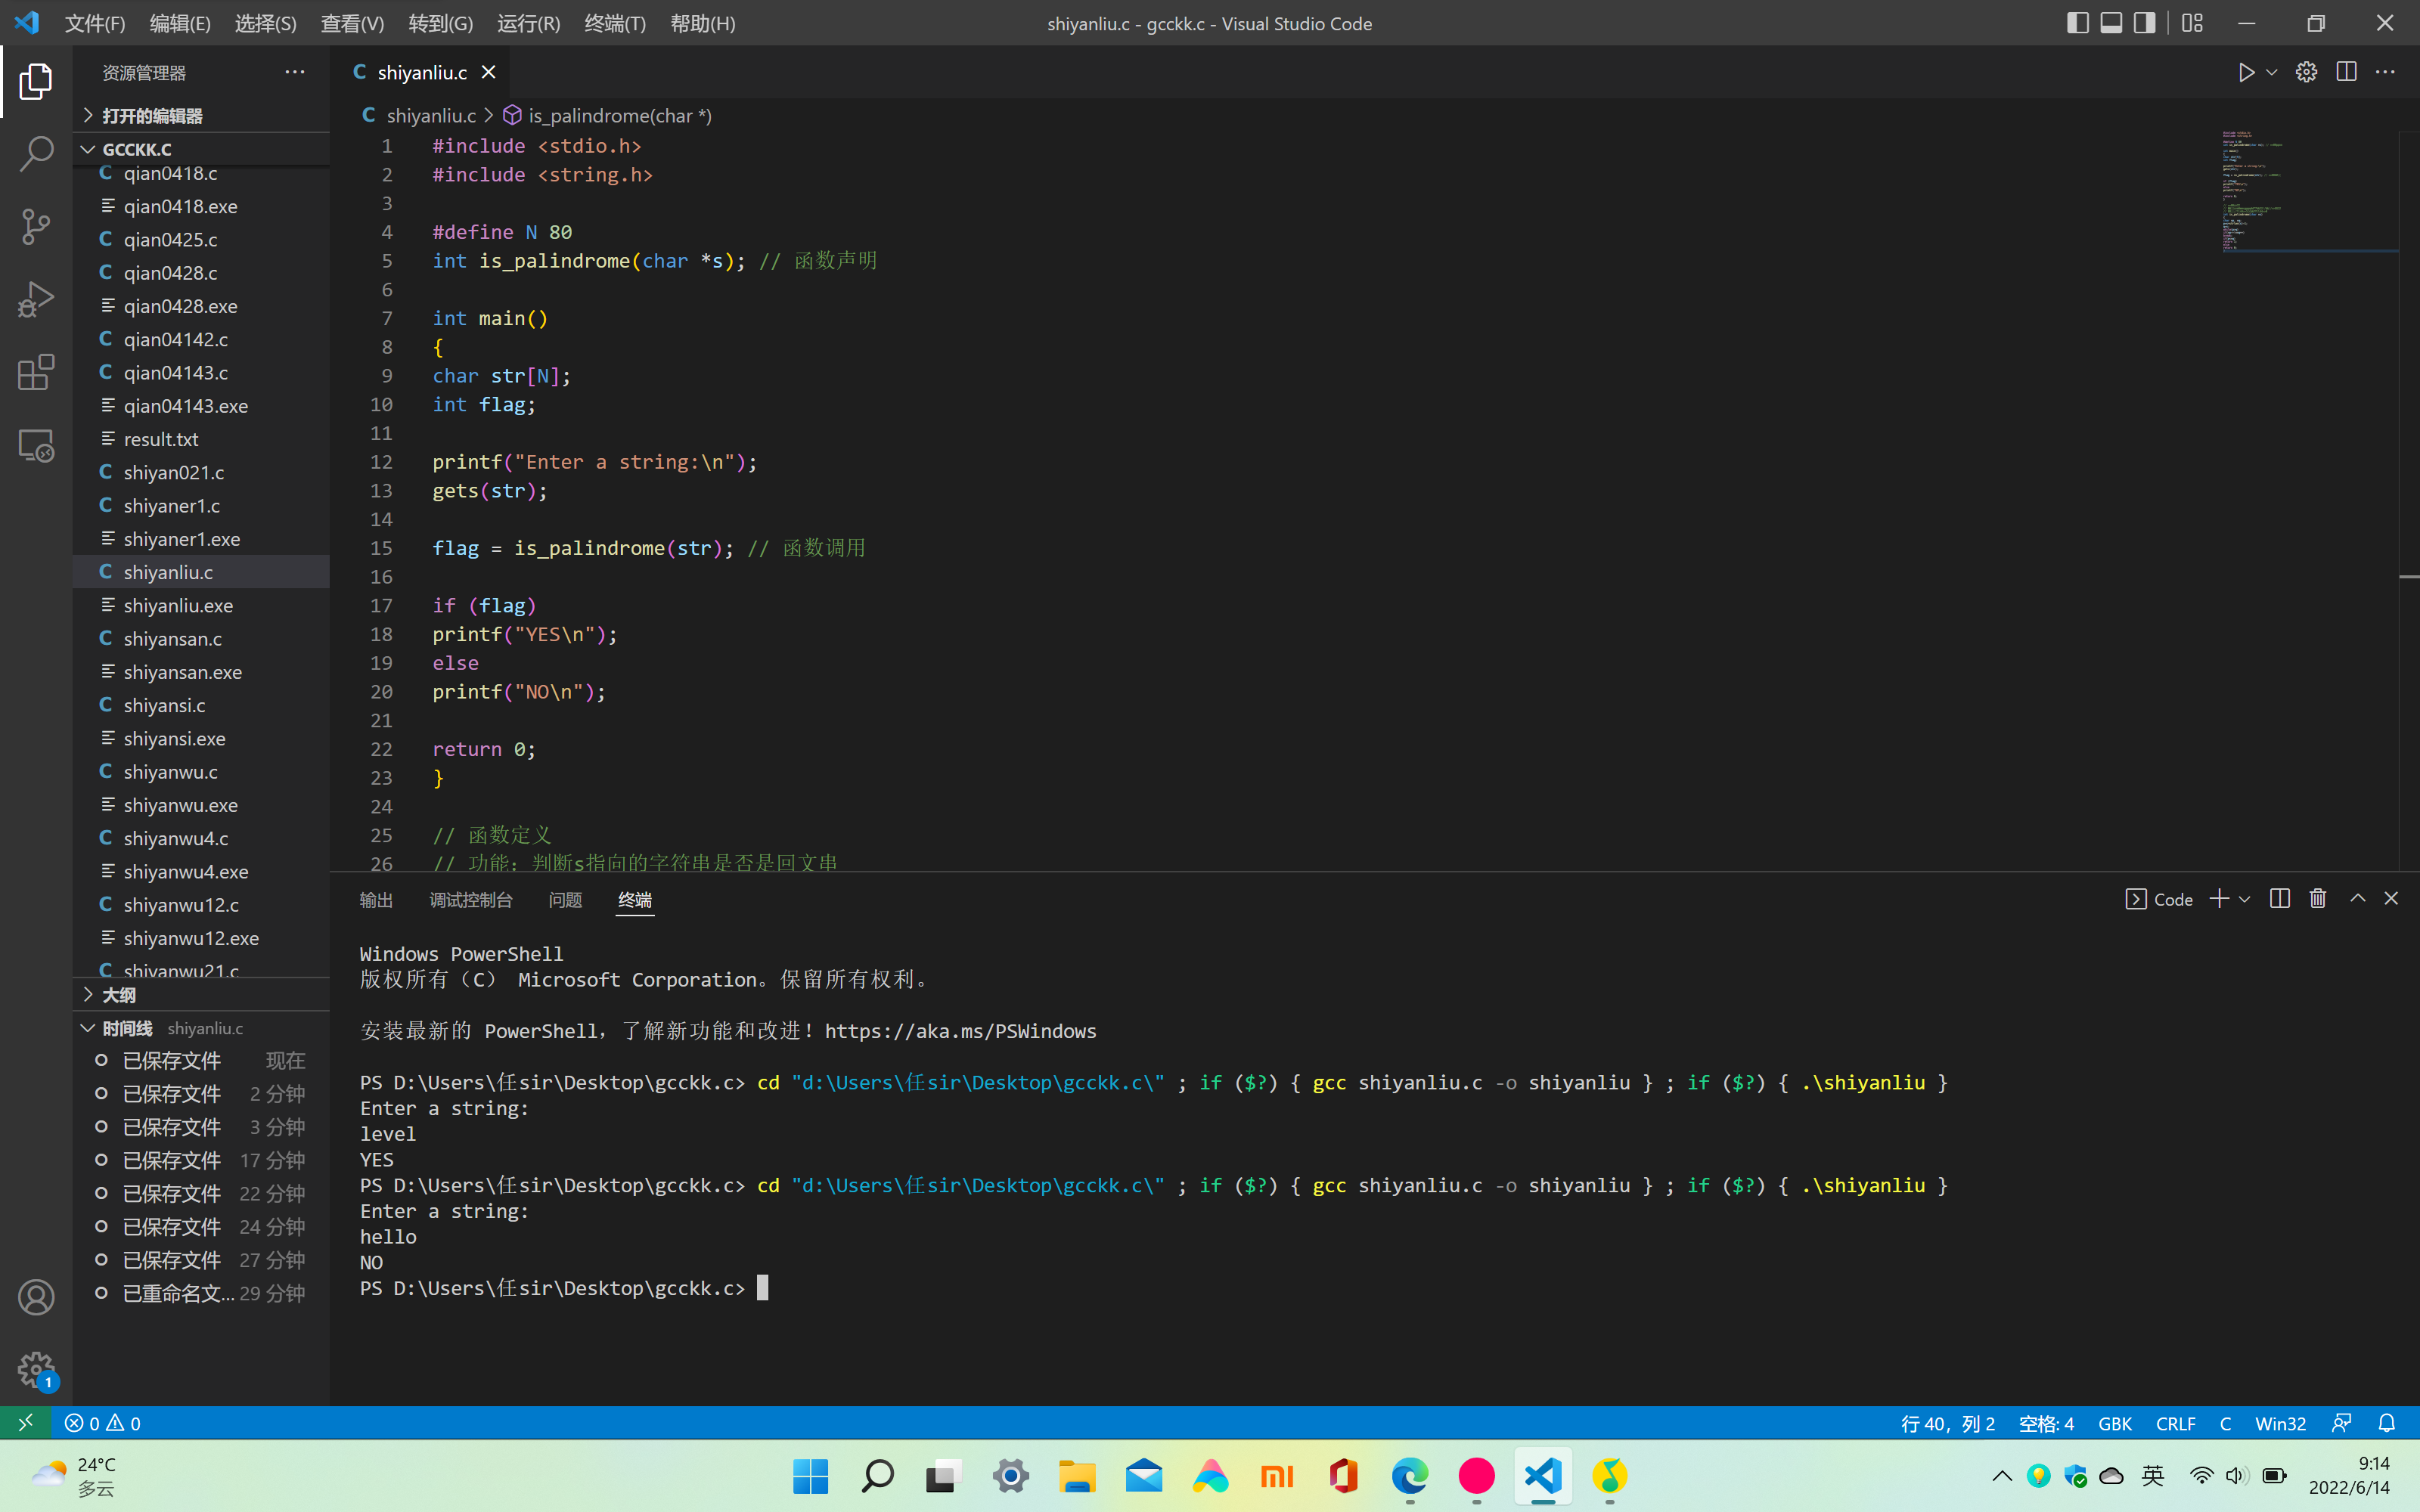Click the gear icon in the editor toolbar
The height and width of the screenshot is (1512, 2420).
point(2306,72)
